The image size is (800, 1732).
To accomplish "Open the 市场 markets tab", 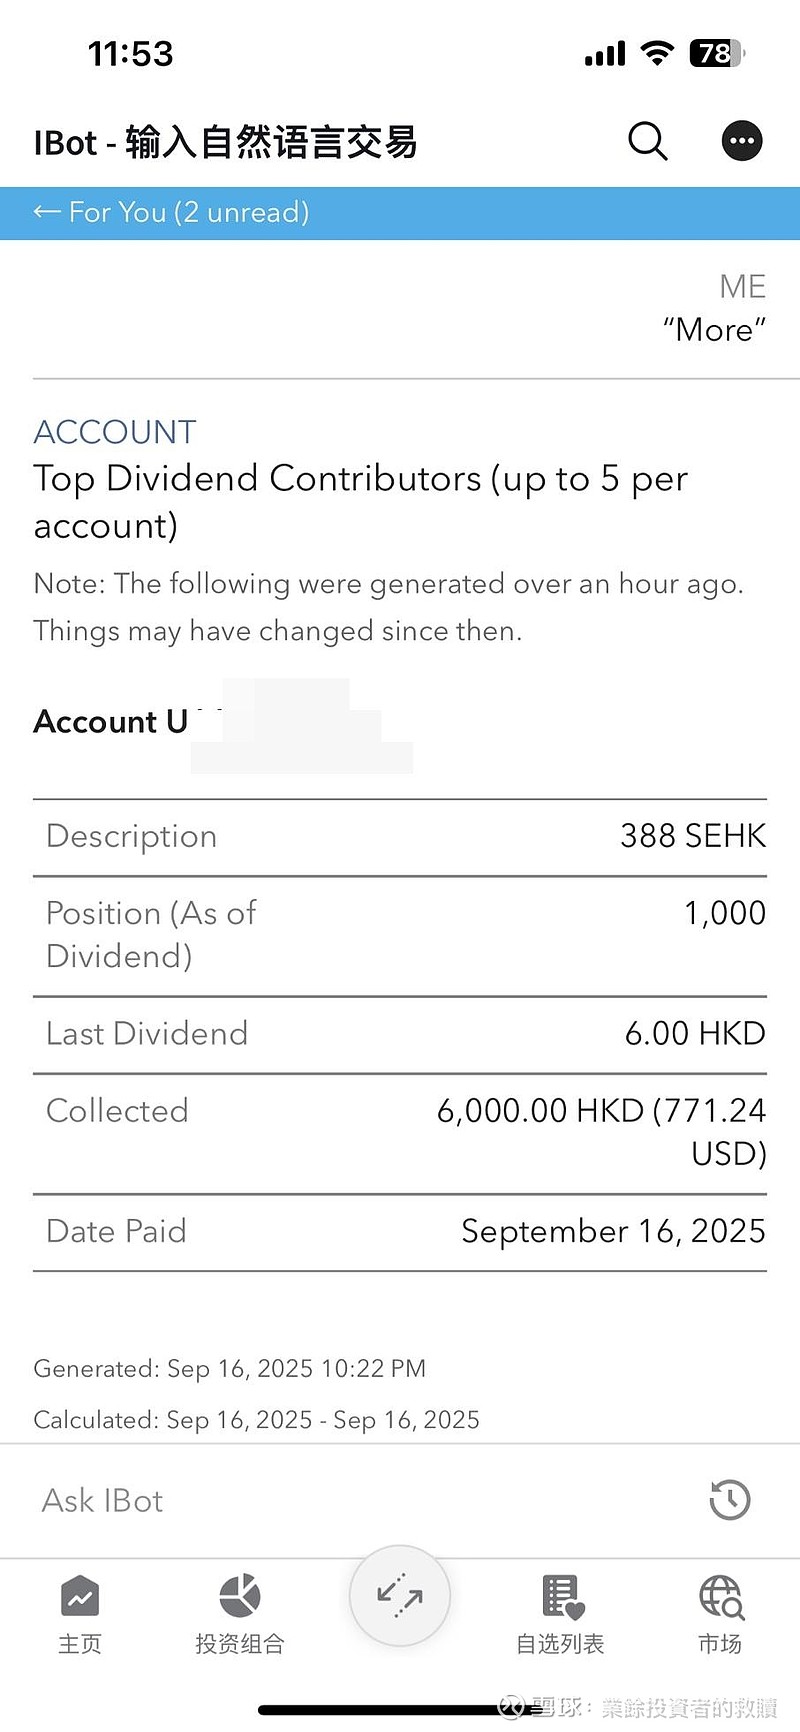I will click(x=720, y=1612).
